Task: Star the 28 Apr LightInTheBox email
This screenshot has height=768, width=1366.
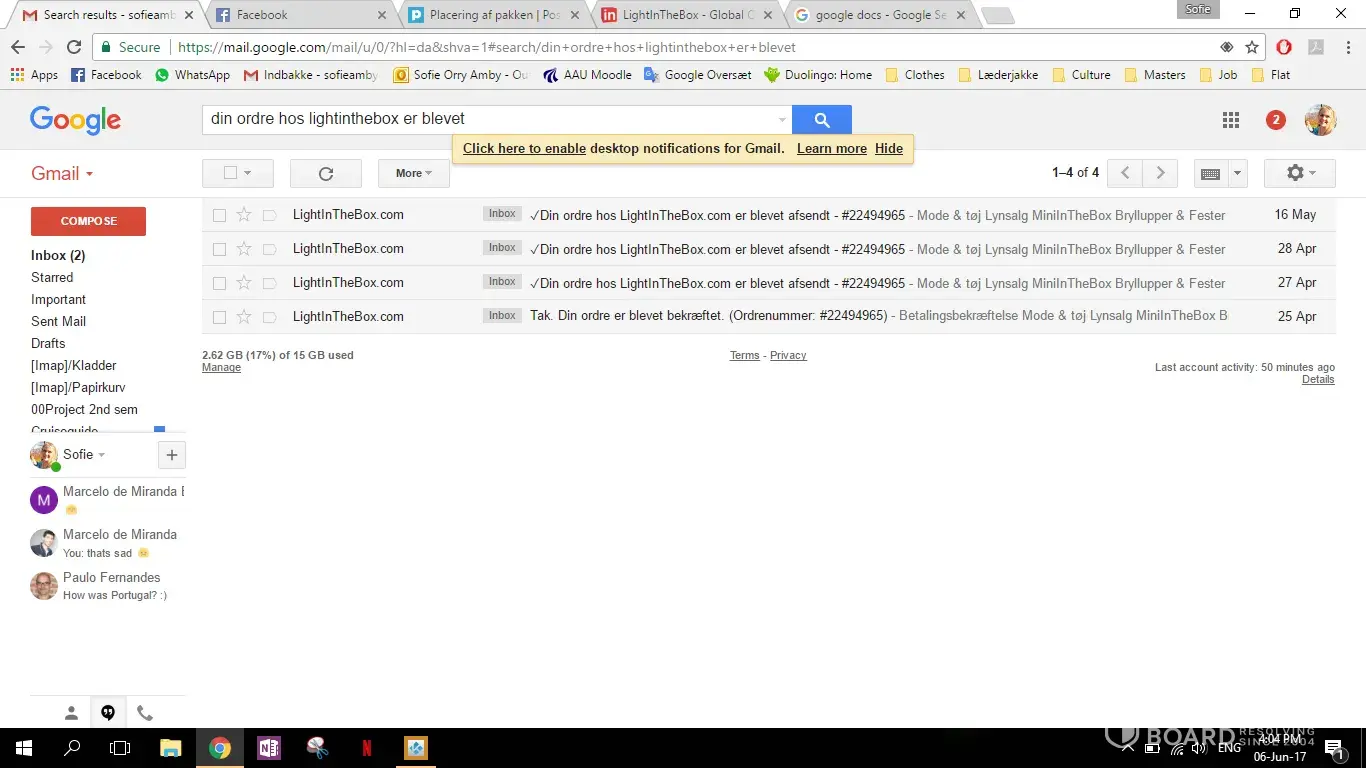Action: pyautogui.click(x=244, y=249)
